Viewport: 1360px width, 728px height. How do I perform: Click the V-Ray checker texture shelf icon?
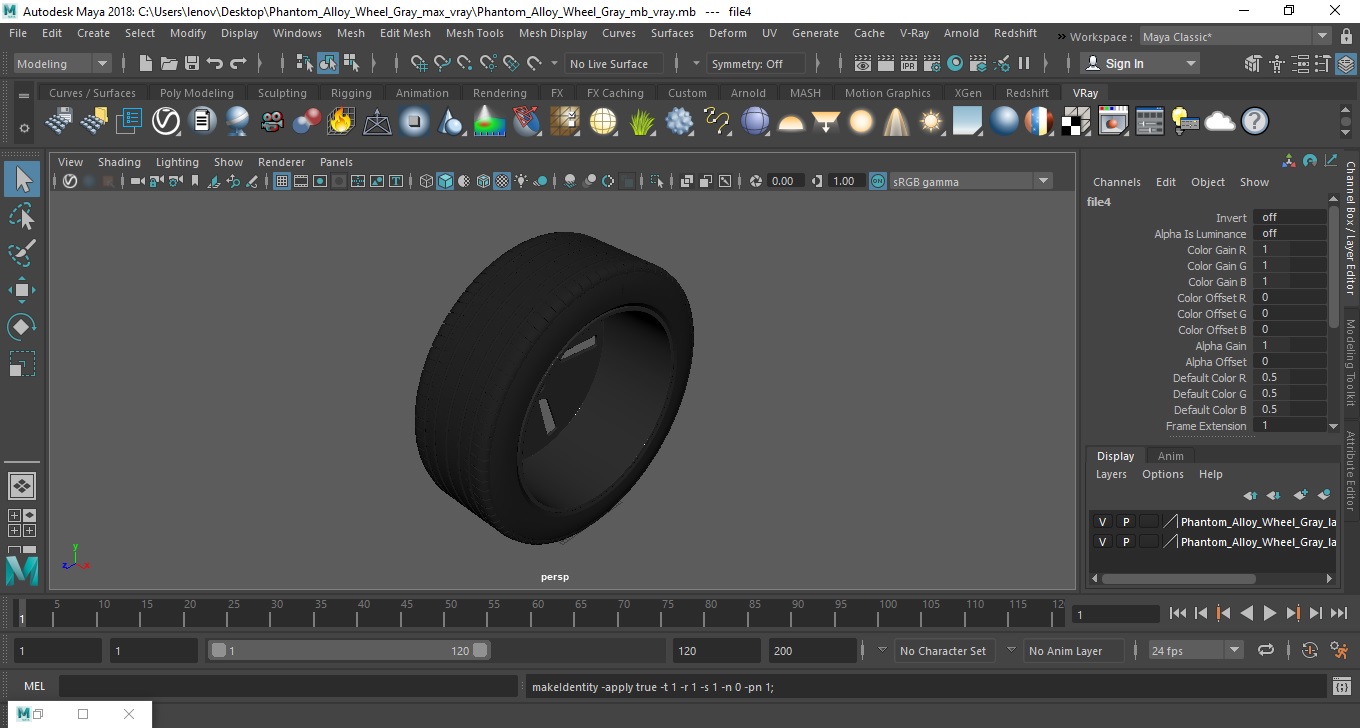click(1076, 122)
